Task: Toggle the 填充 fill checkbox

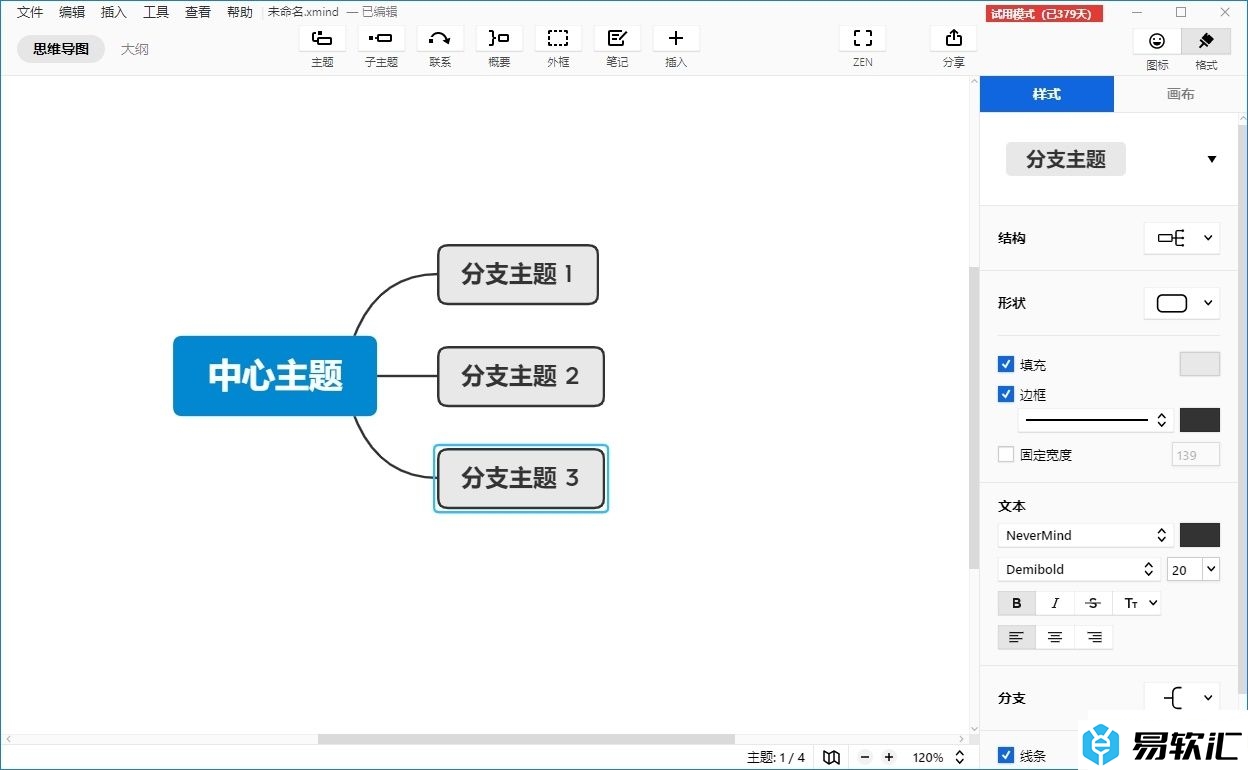Action: coord(1006,364)
